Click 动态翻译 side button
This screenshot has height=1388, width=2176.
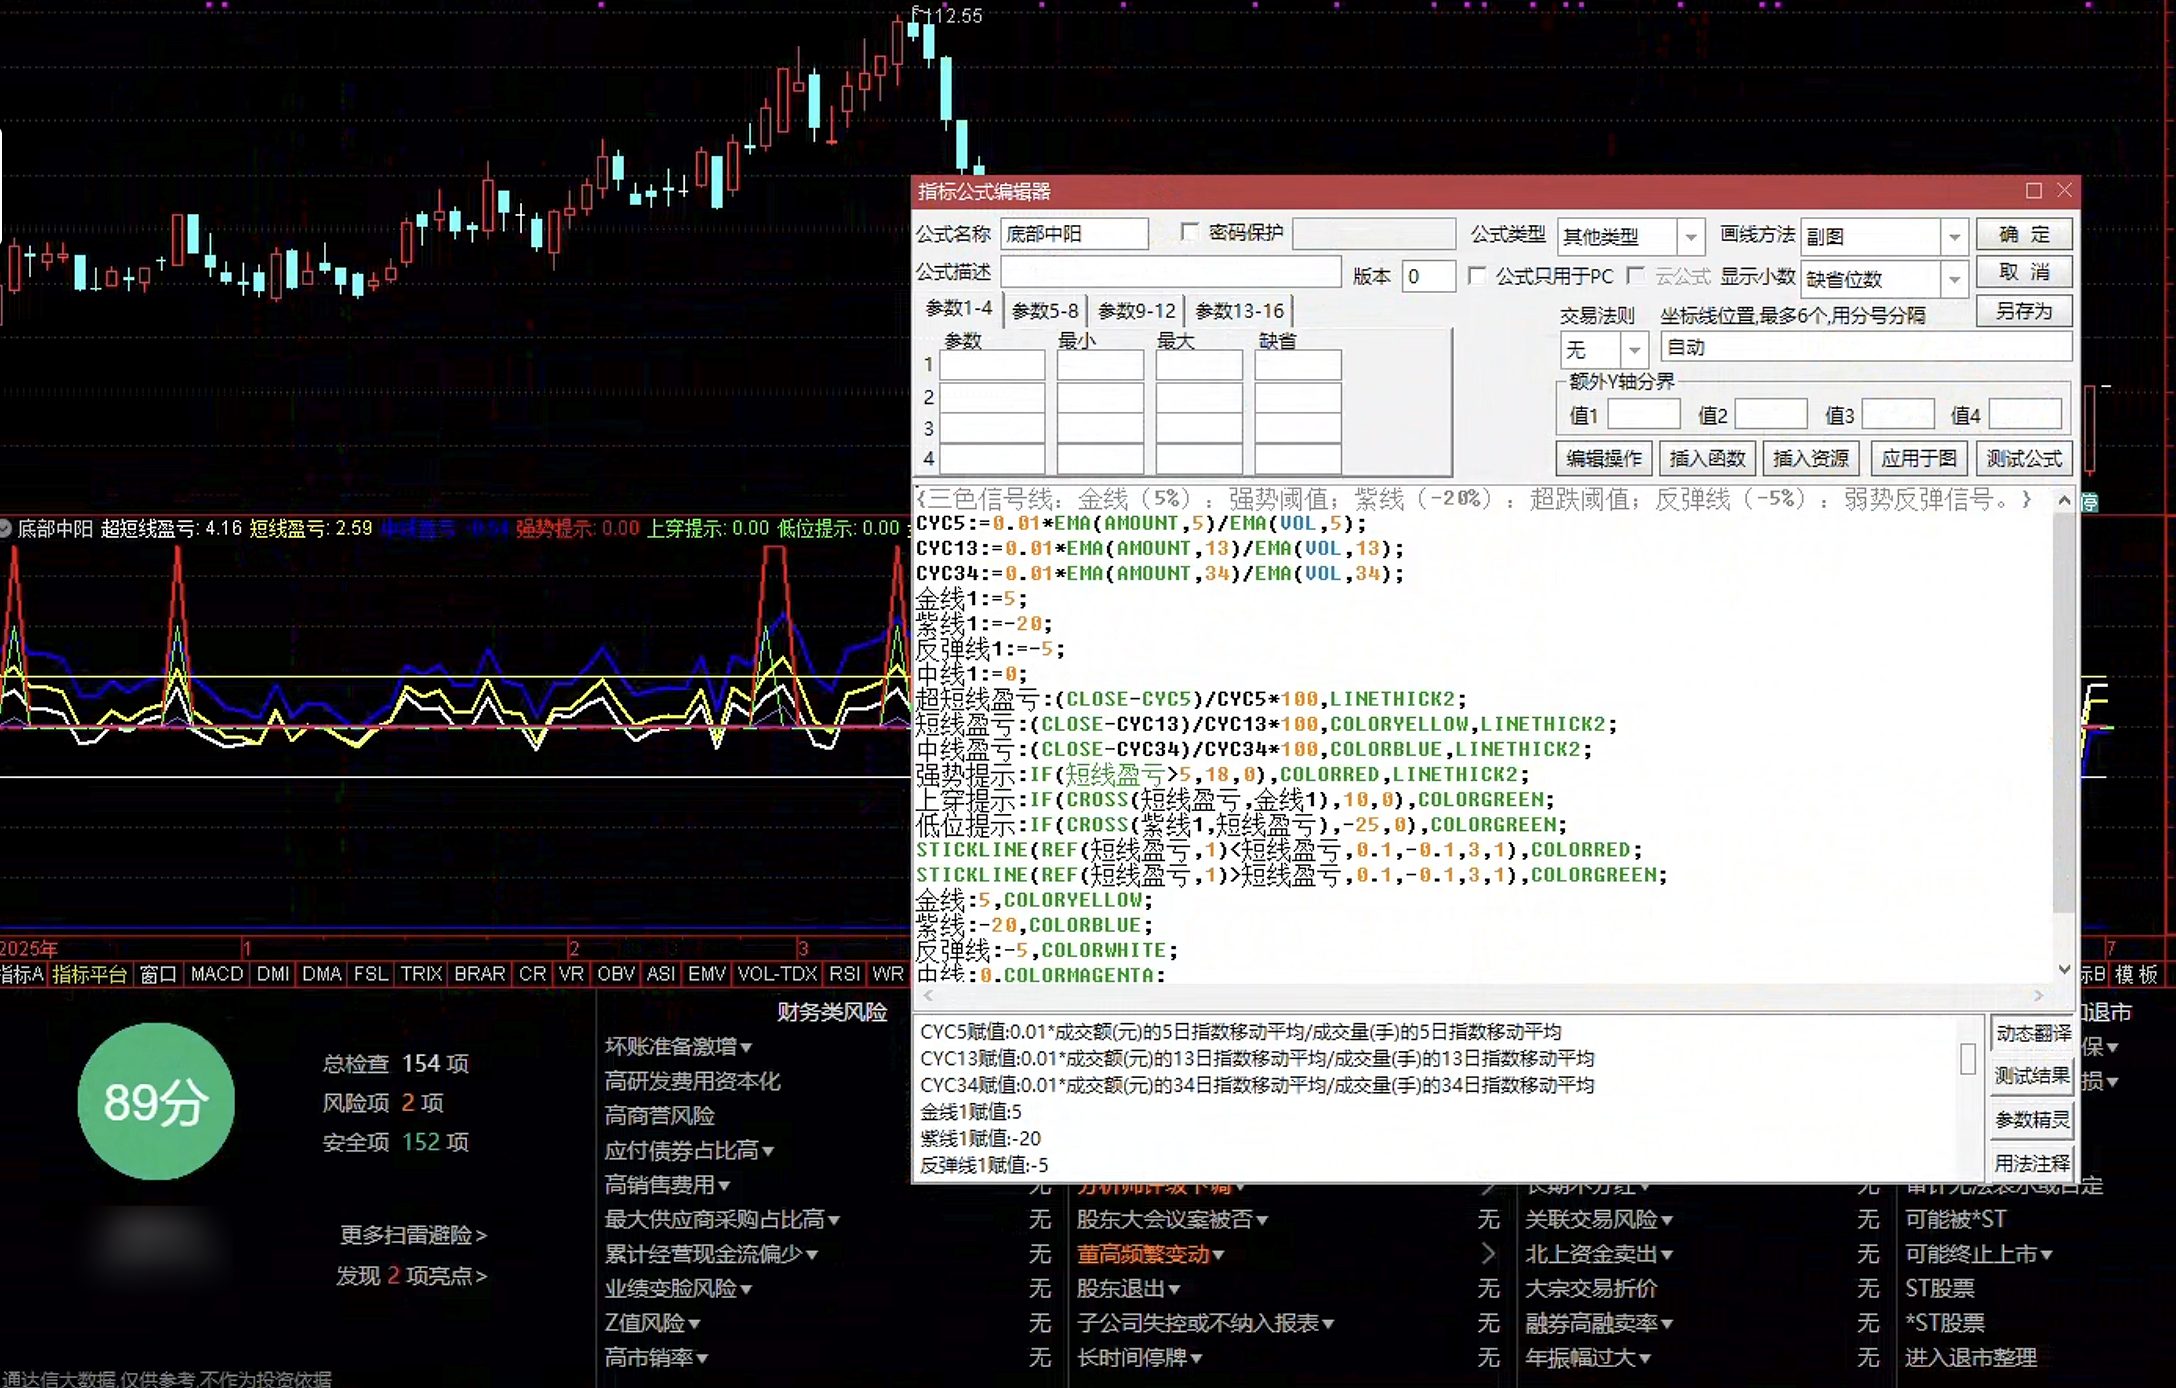2032,1034
